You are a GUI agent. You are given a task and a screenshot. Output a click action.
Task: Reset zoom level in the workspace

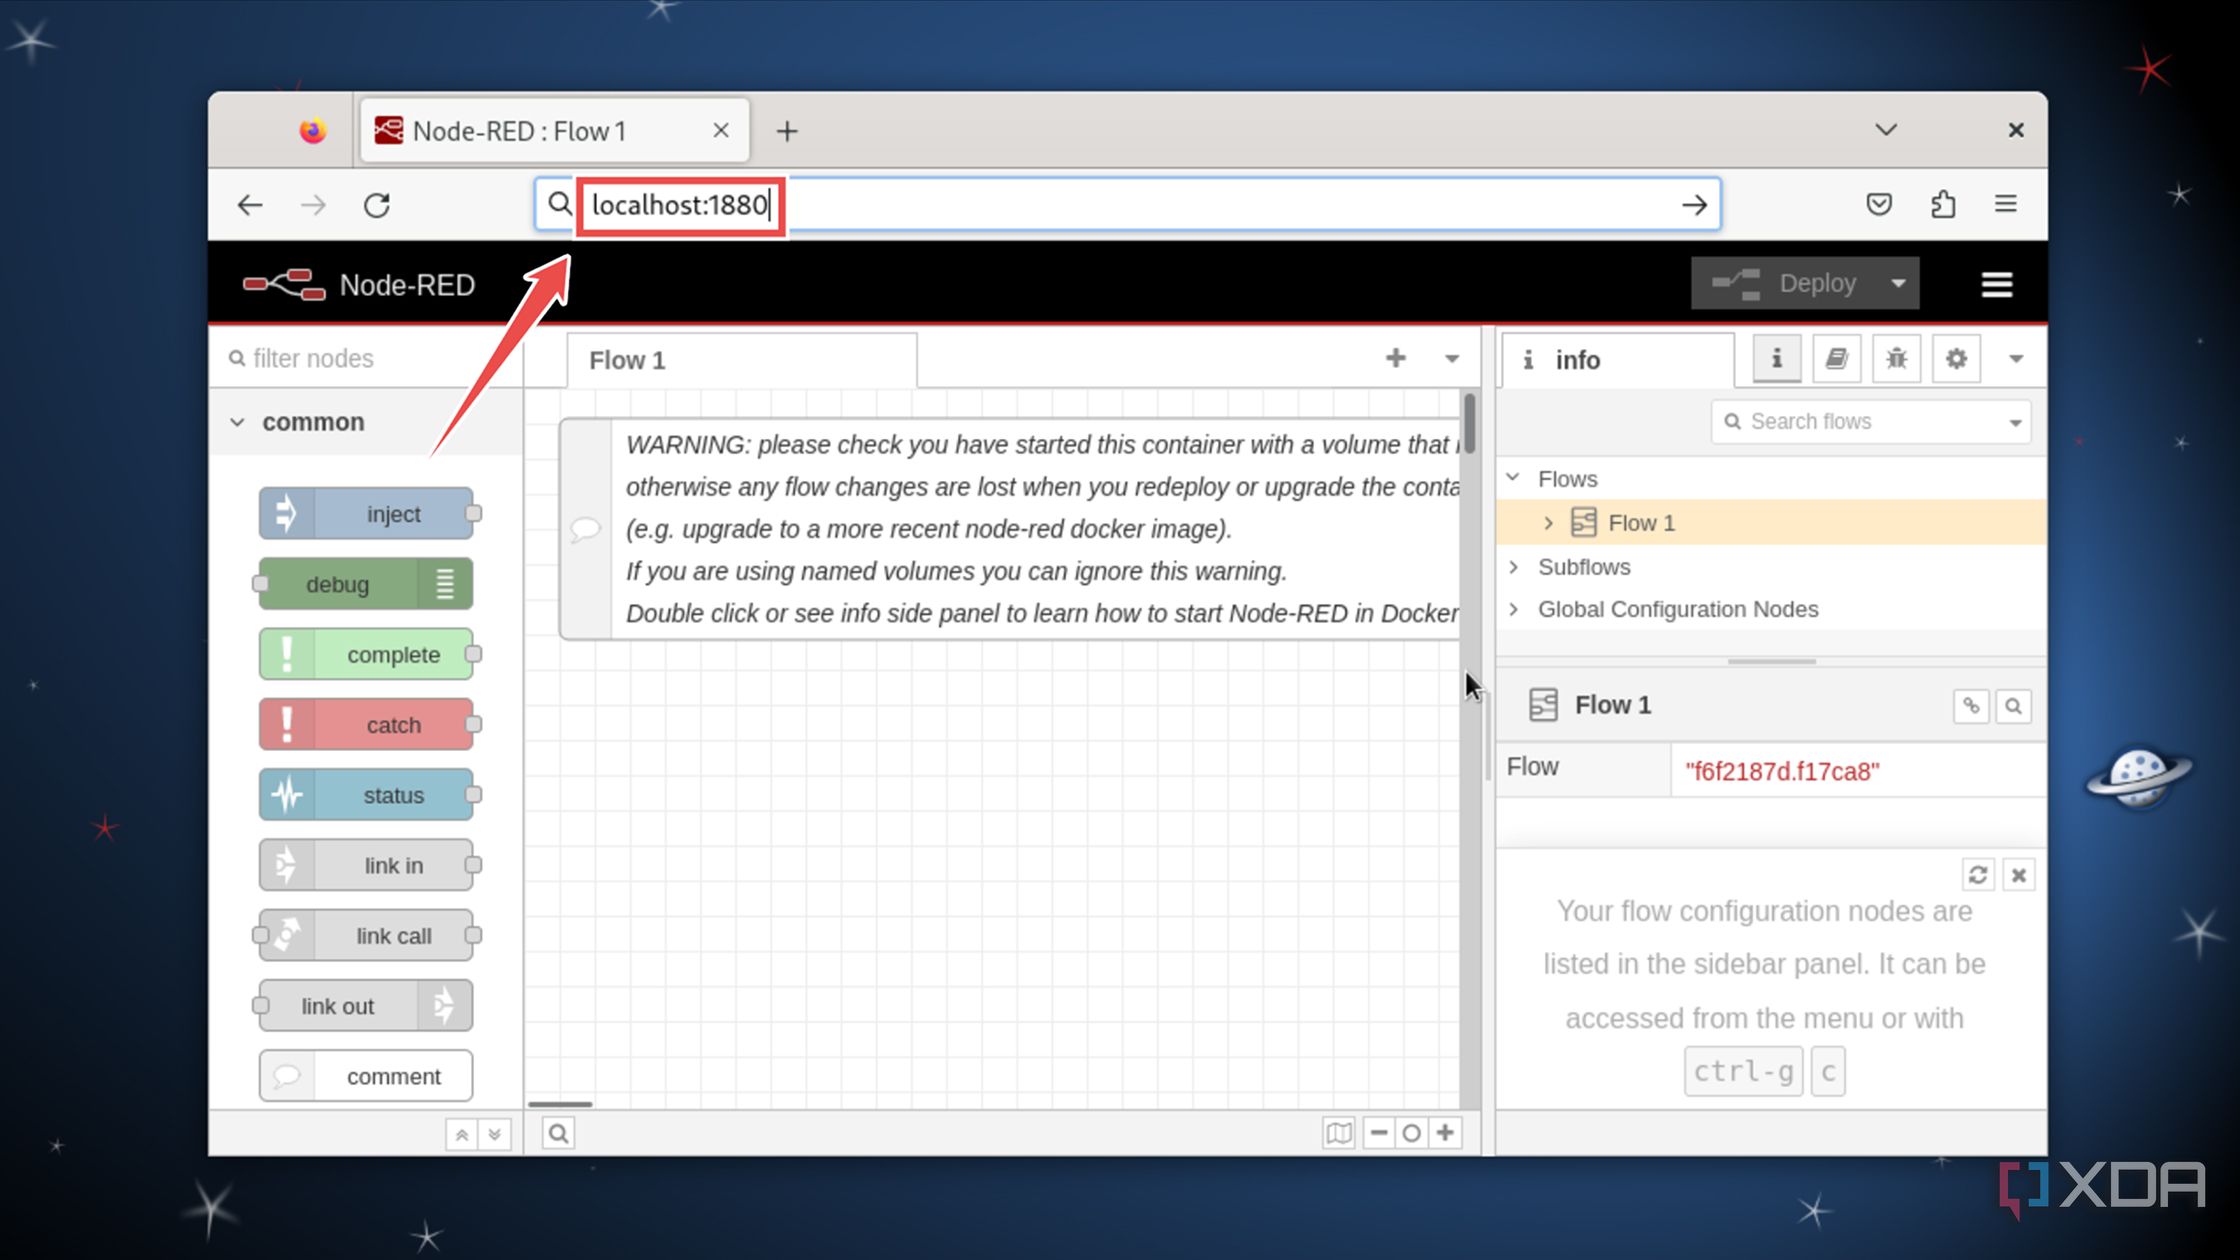pos(1411,1132)
